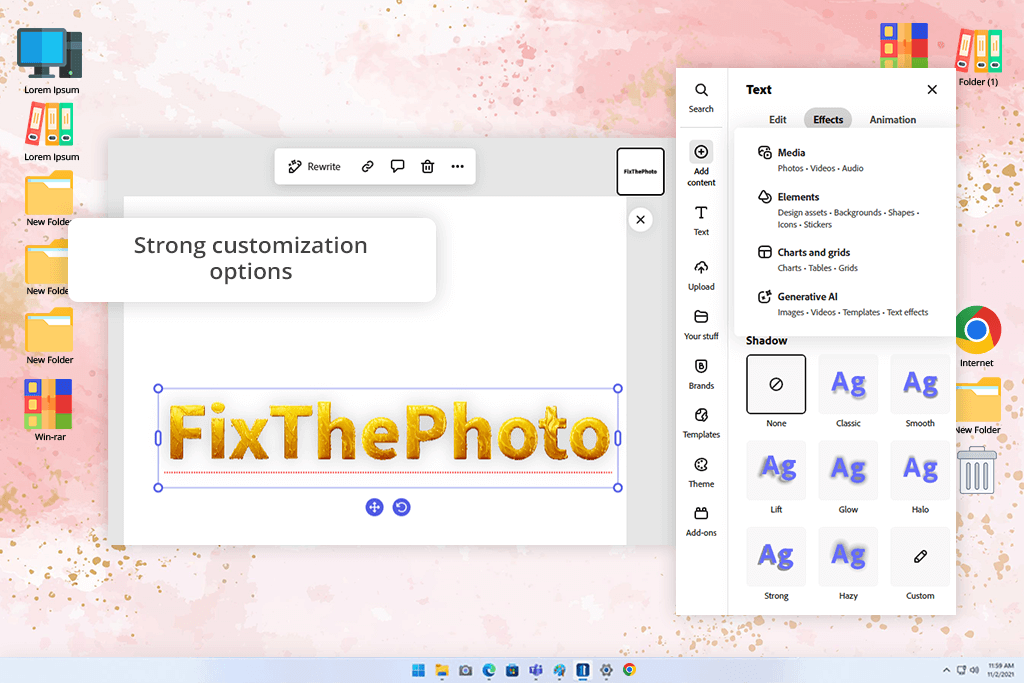Click top-left resize handle of text box
The width and height of the screenshot is (1024, 683).
coord(158,389)
